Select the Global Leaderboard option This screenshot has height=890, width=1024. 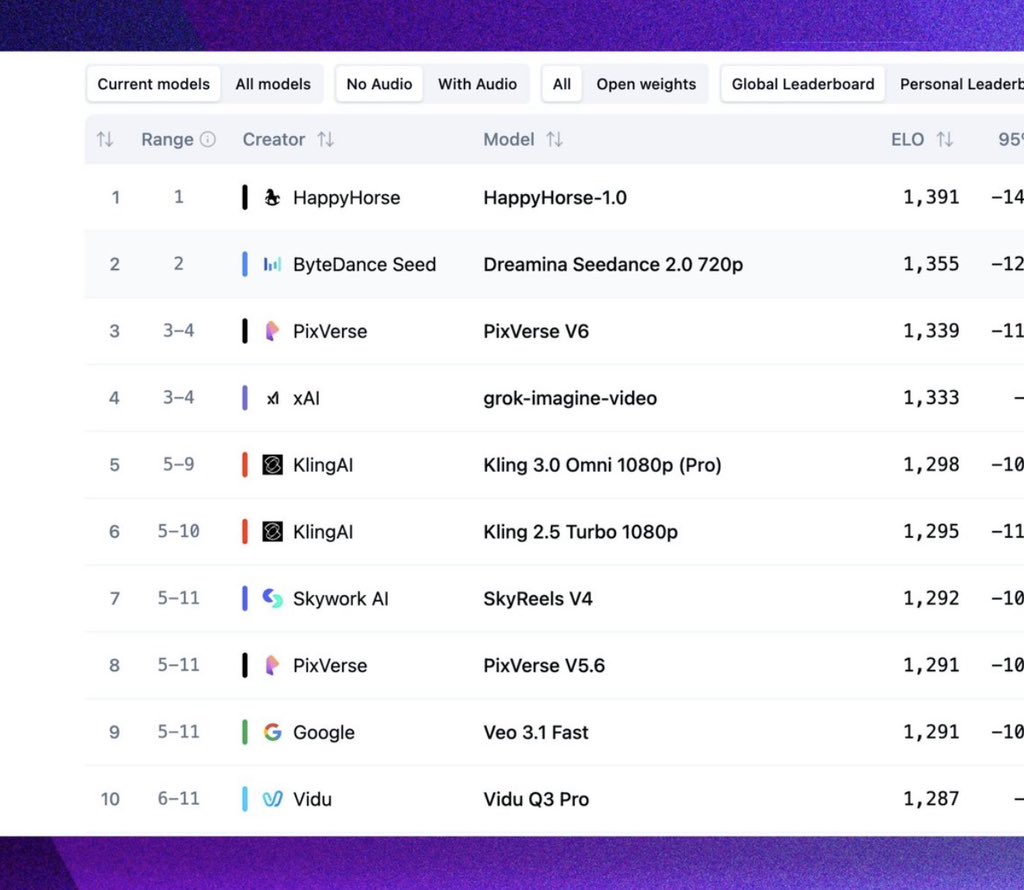[802, 84]
